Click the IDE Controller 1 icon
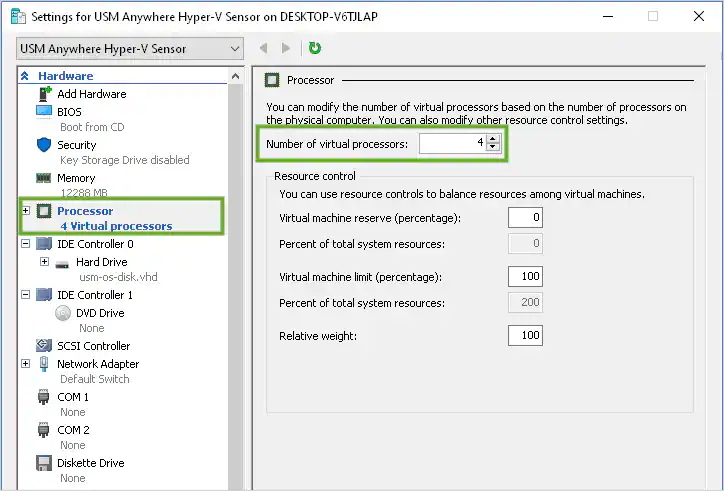The width and height of the screenshot is (724, 491). pos(44,294)
